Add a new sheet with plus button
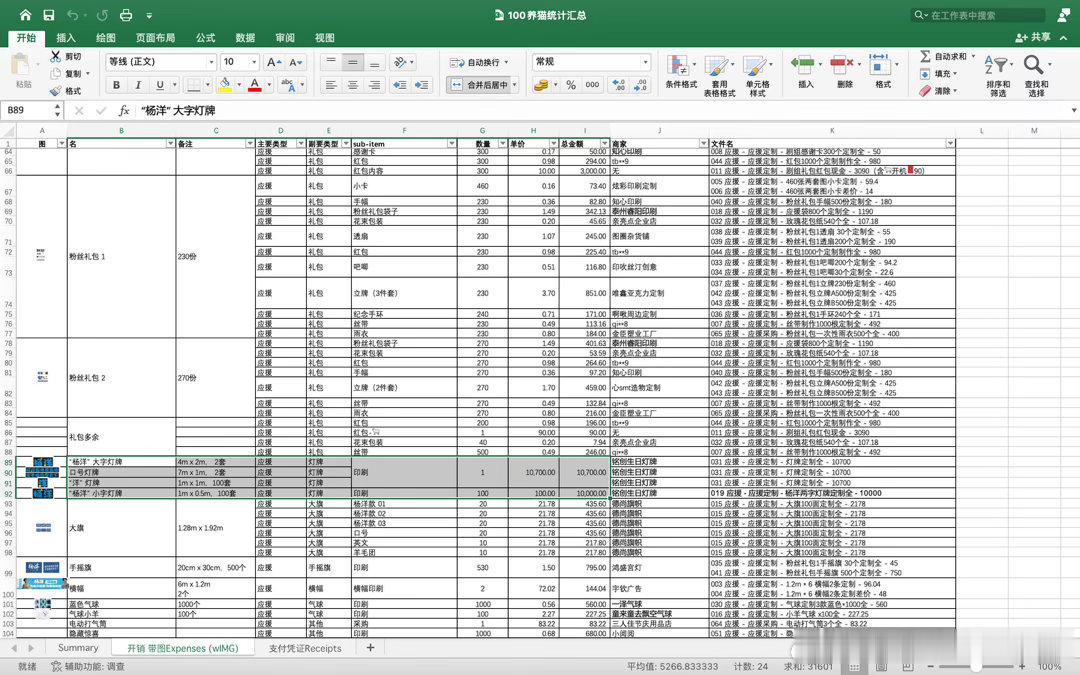 pyautogui.click(x=371, y=647)
